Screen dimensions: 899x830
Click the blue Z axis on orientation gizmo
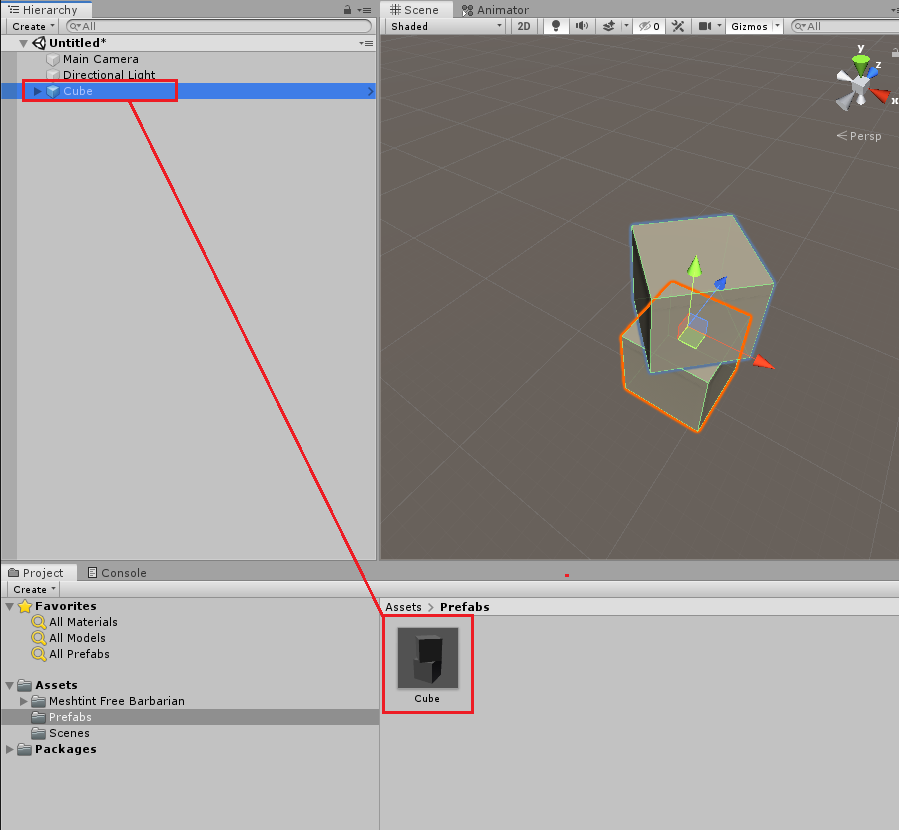coord(873,73)
